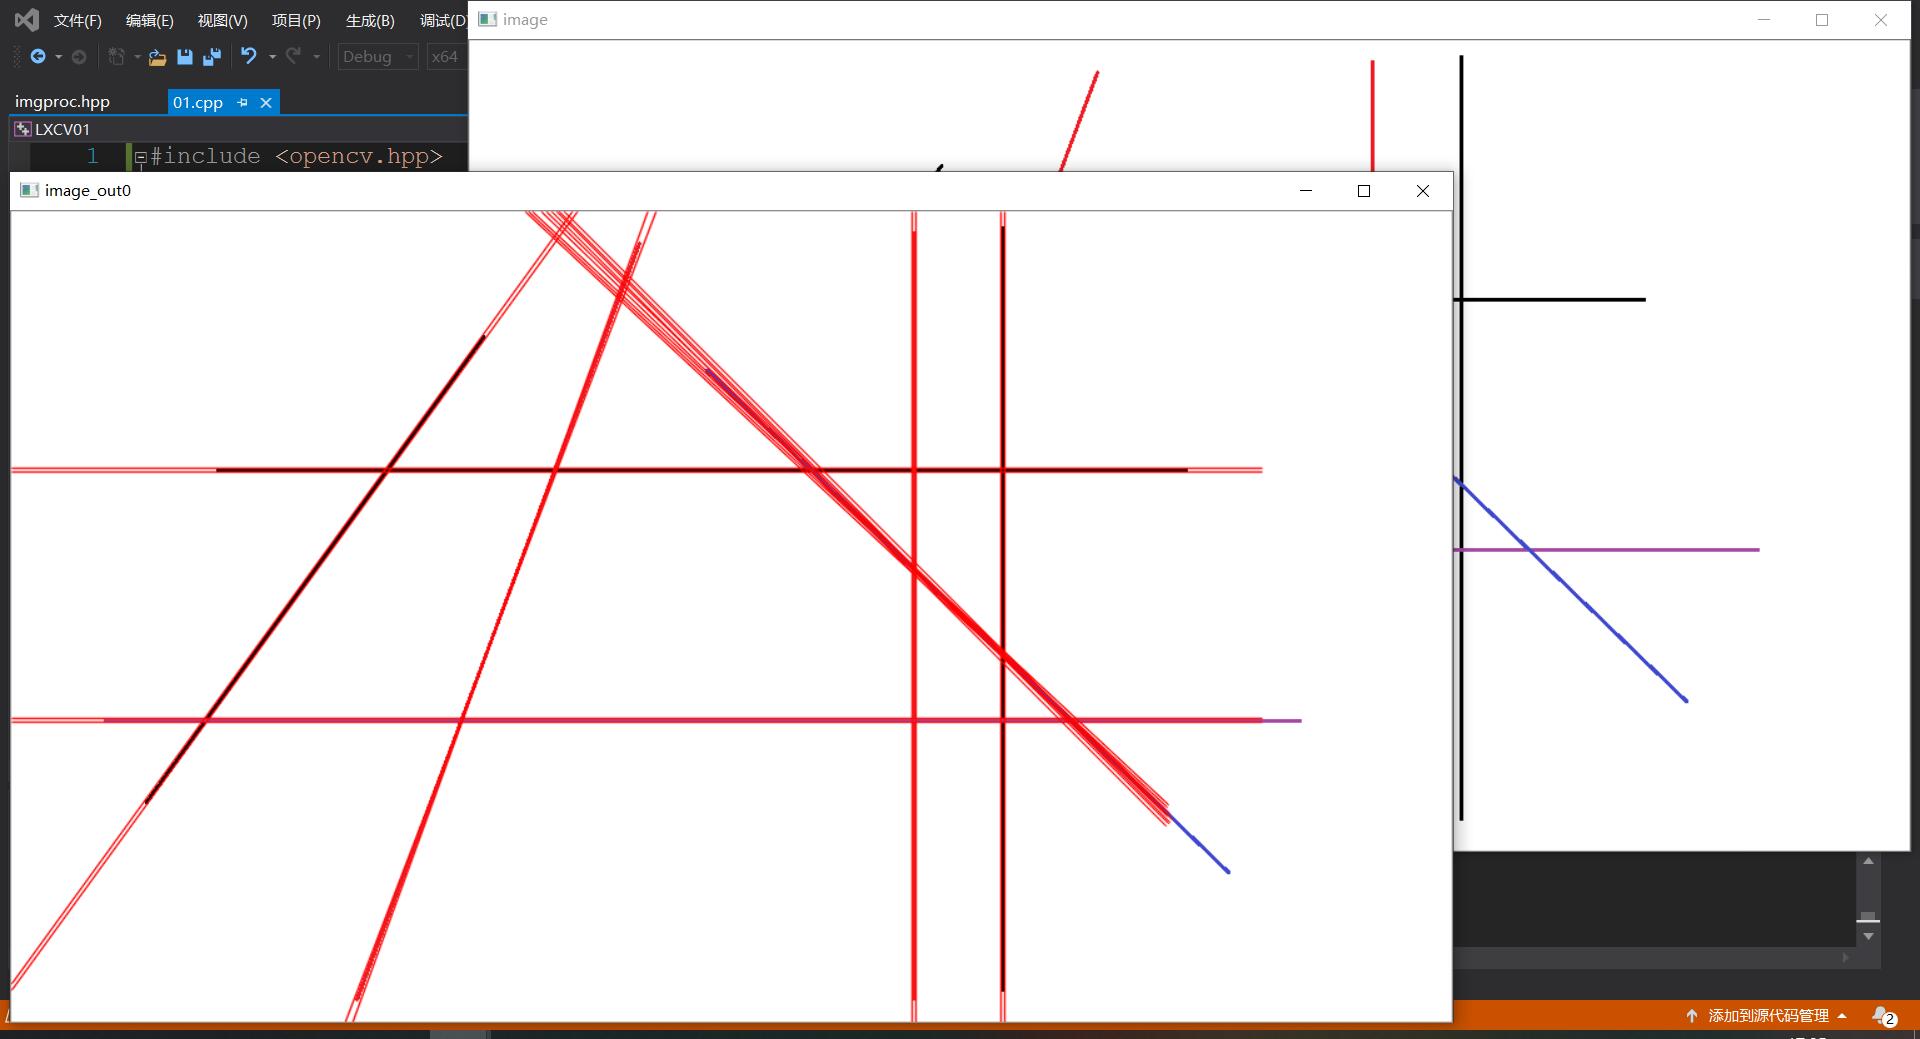Click the Visual Studio logo icon
Viewport: 1920px width, 1039px height.
(27, 20)
